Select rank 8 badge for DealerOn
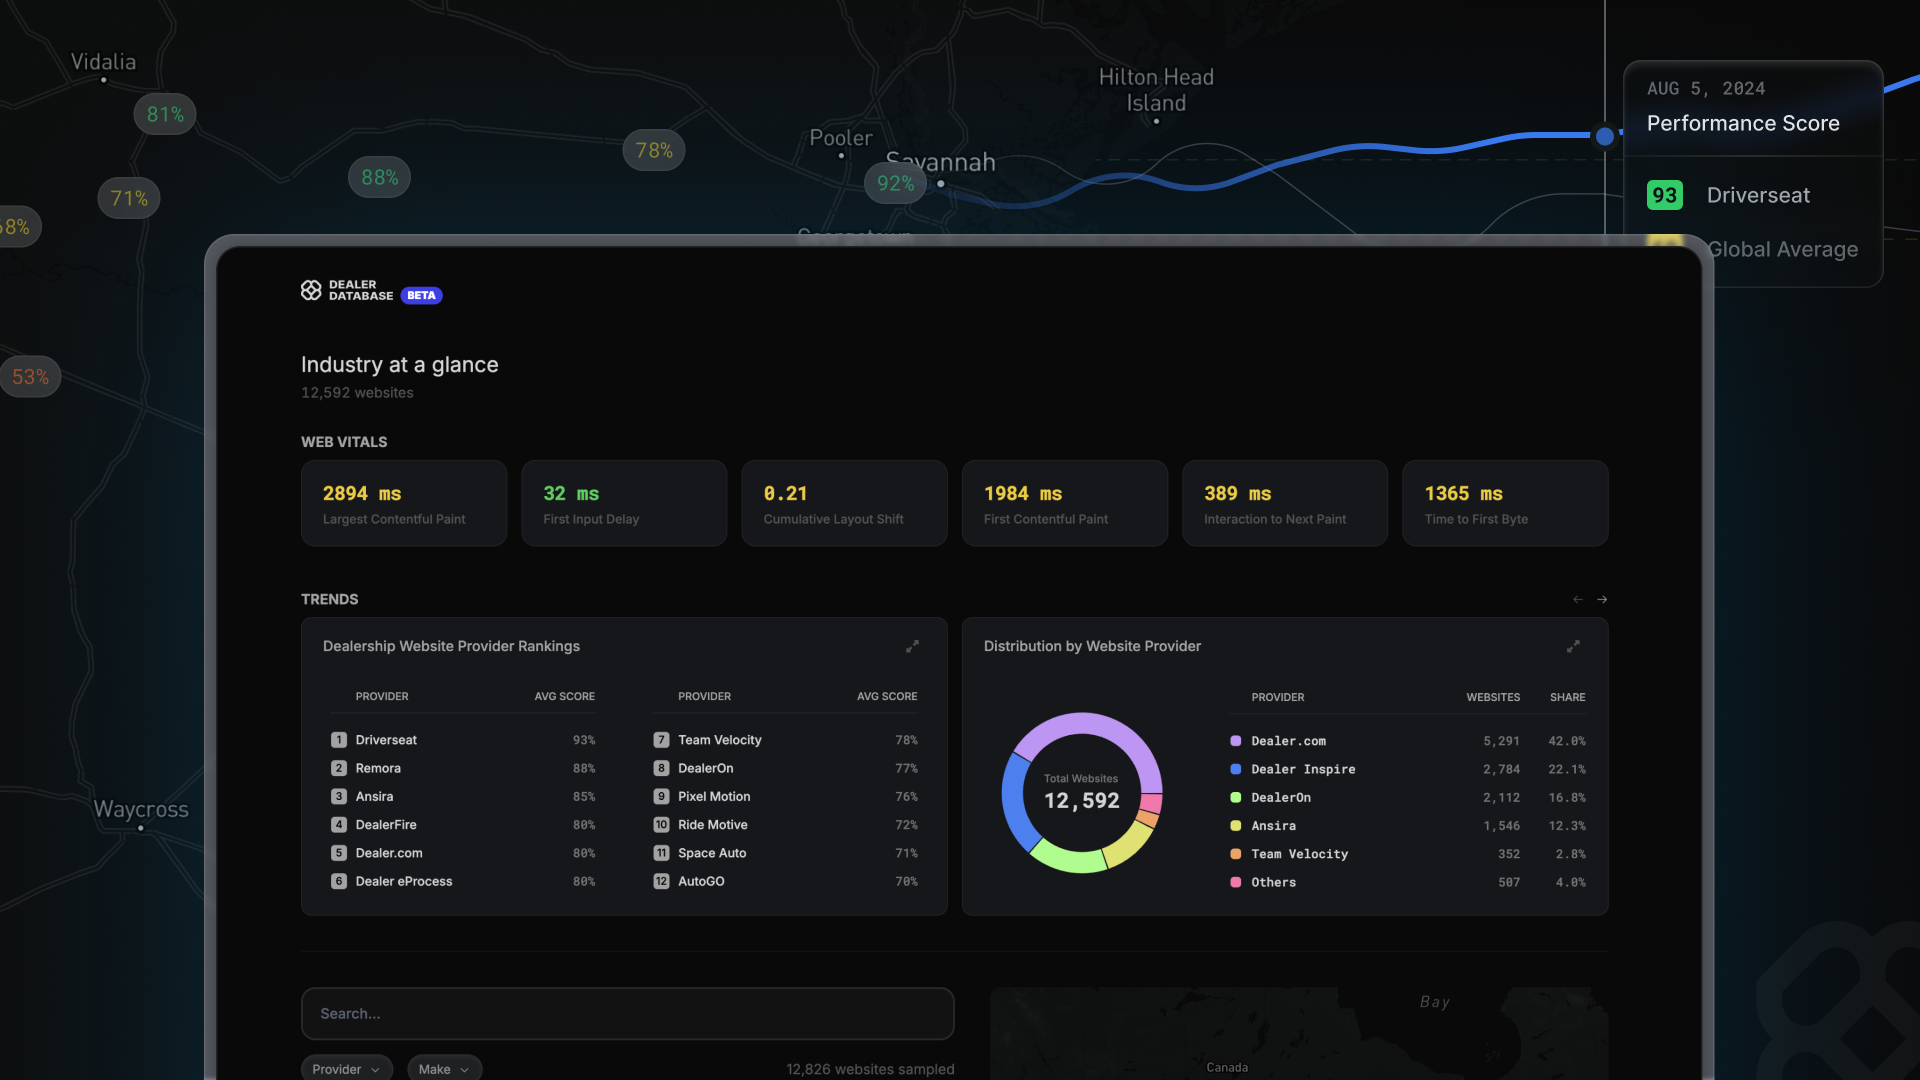 pos(661,768)
